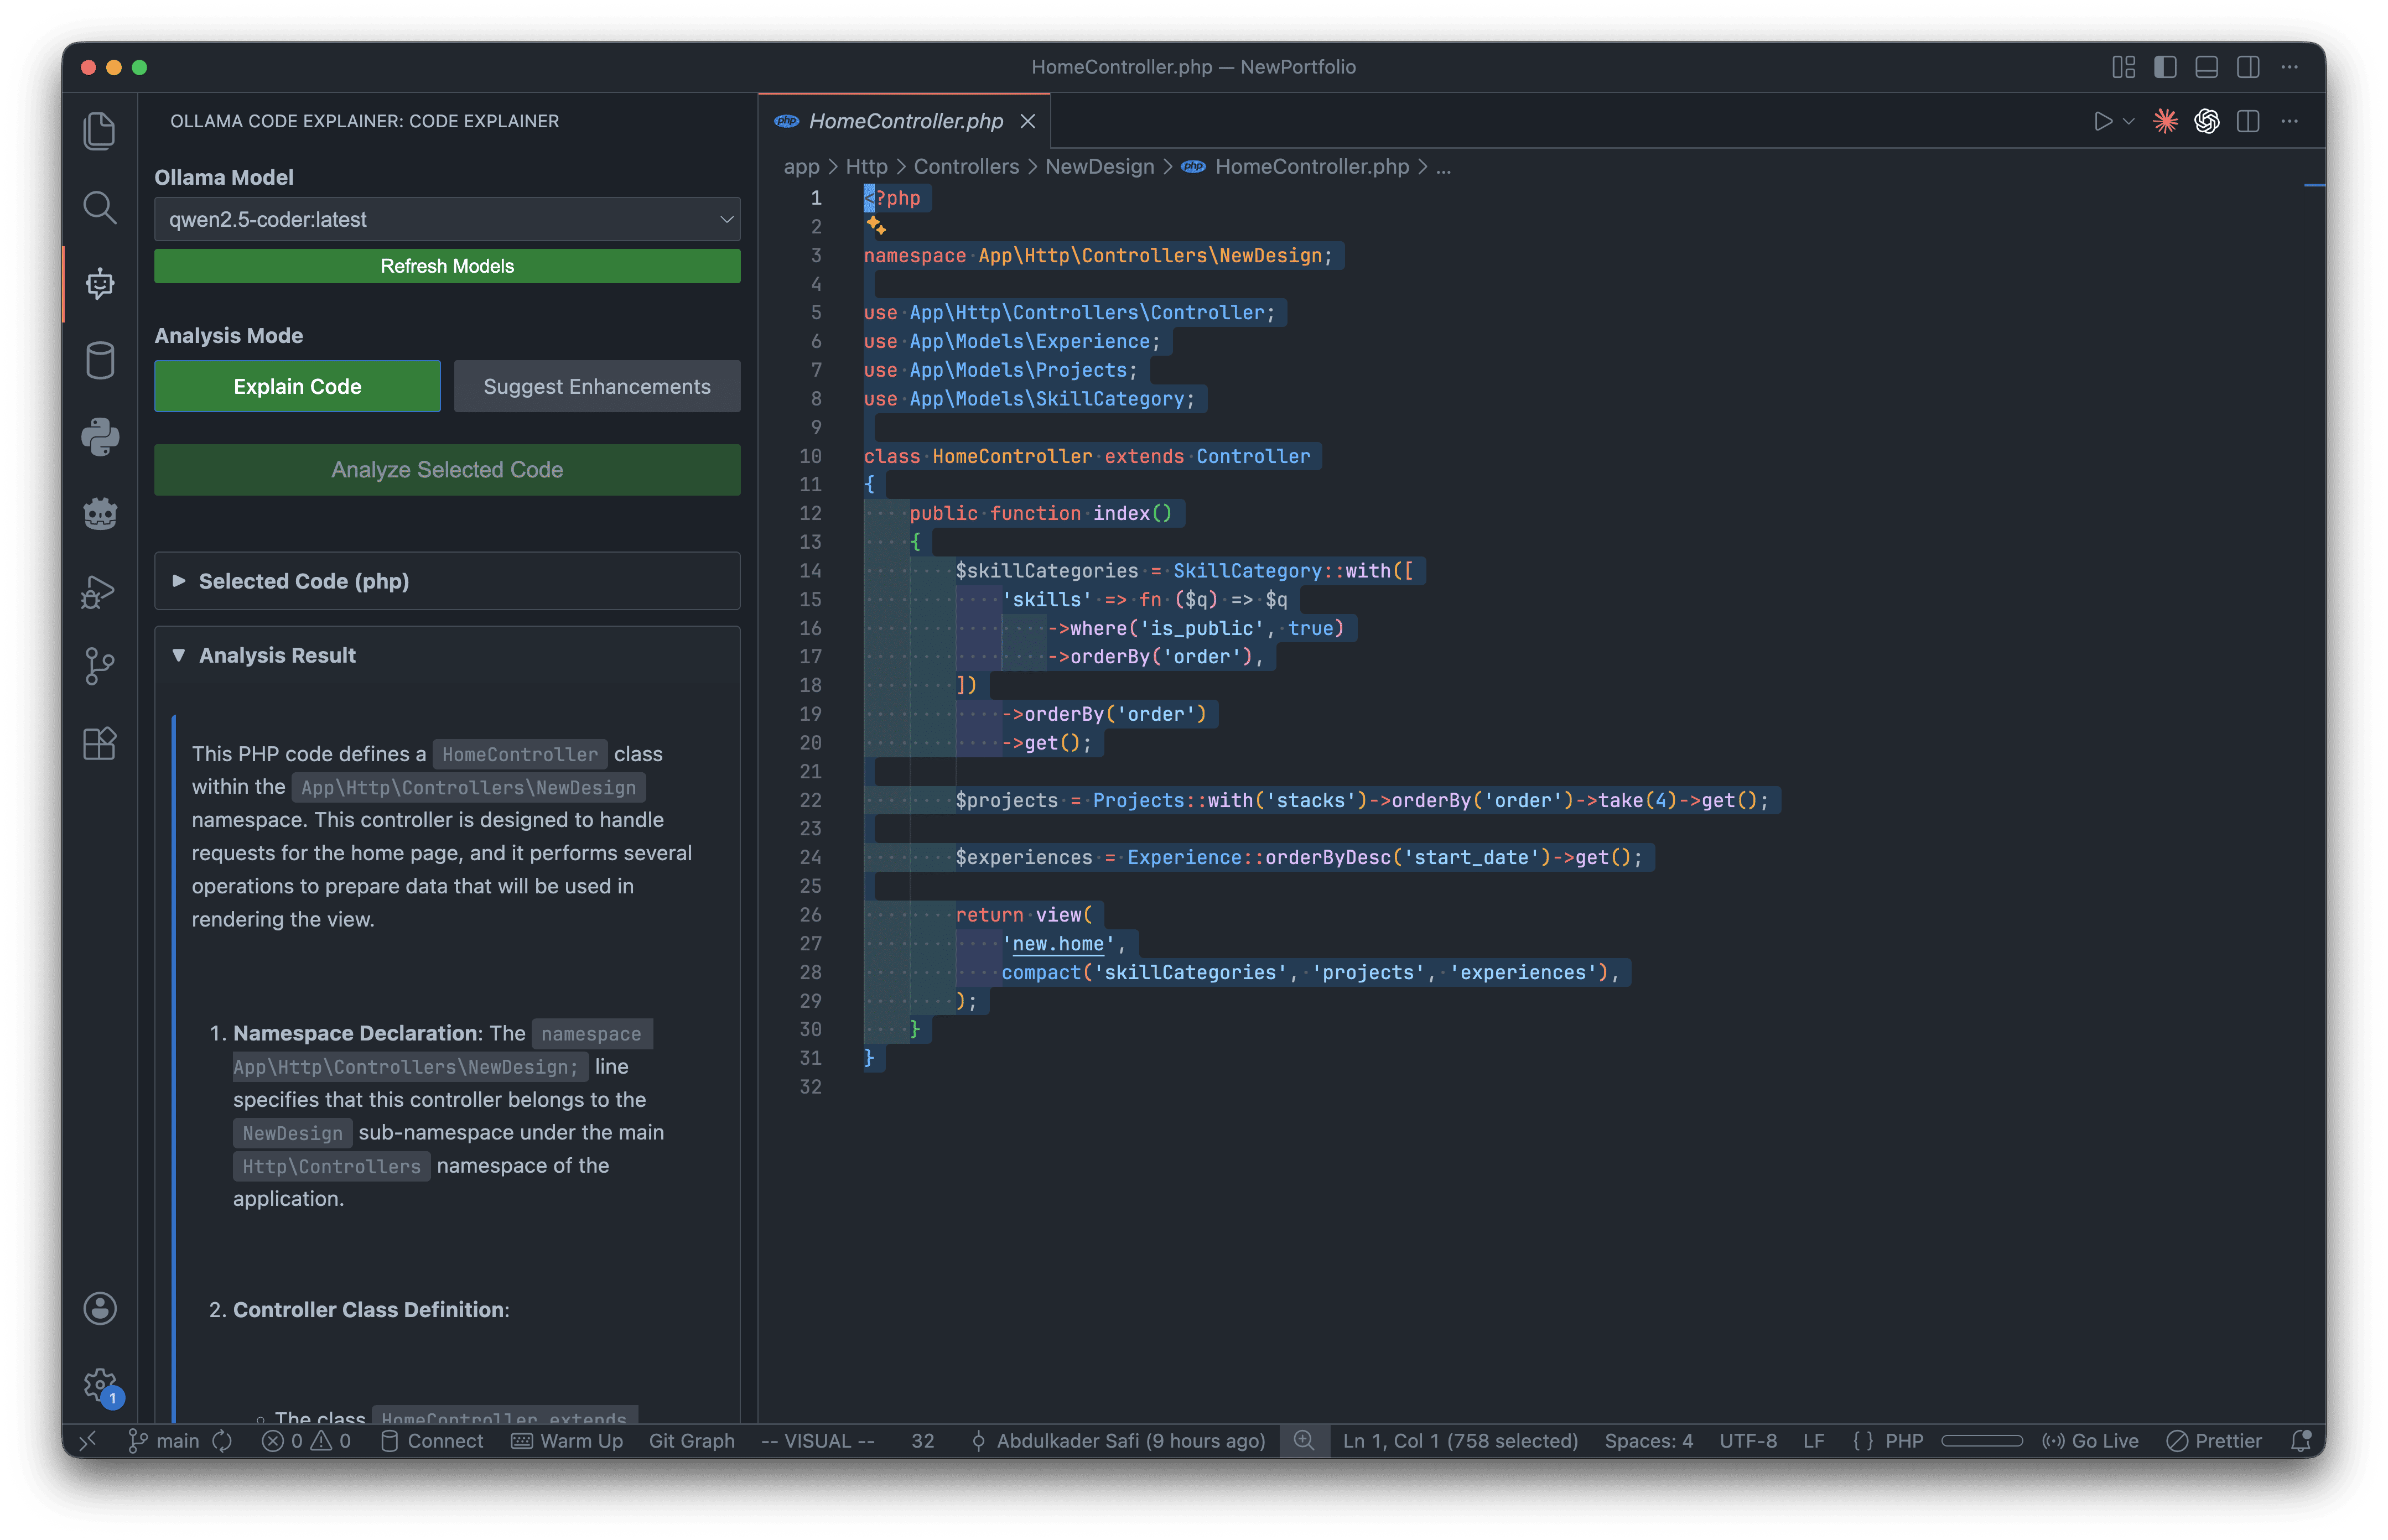Open the Extensions view
Viewport: 2388px width, 1540px height.
click(100, 743)
